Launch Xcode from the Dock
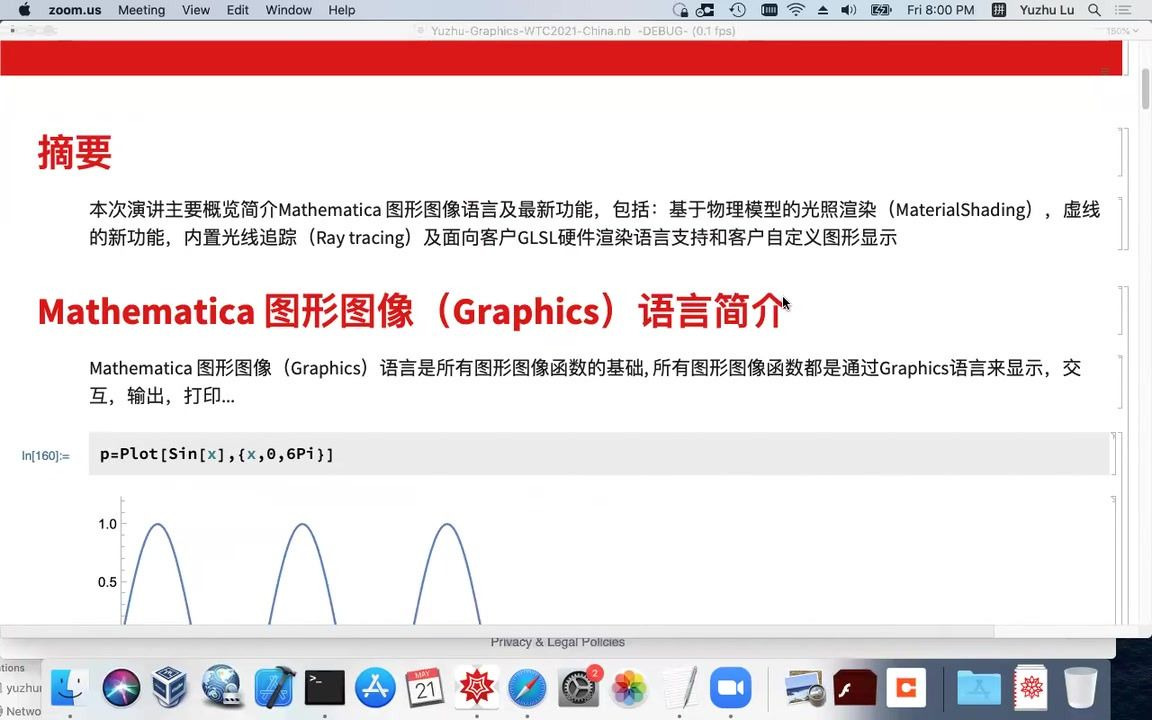1152x720 pixels. (272, 687)
